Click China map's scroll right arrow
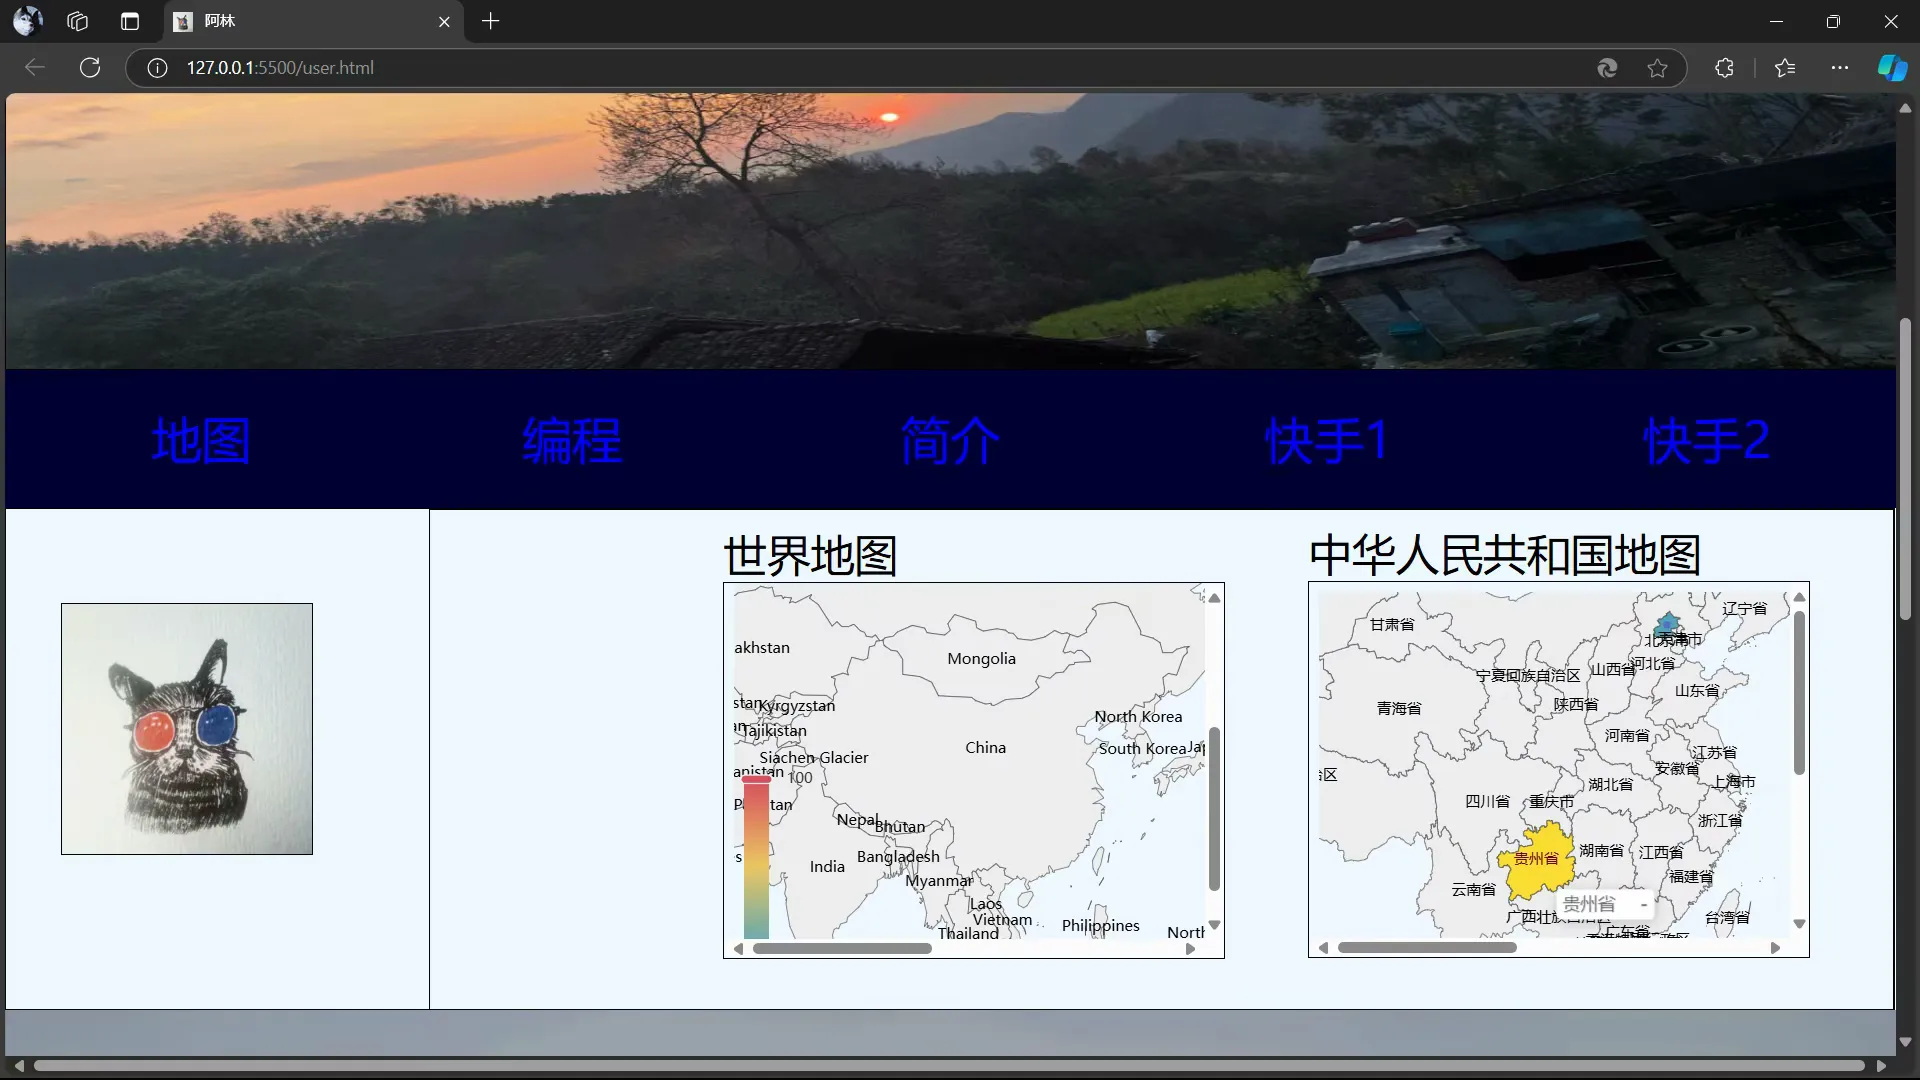This screenshot has width=1920, height=1080. (x=1775, y=948)
